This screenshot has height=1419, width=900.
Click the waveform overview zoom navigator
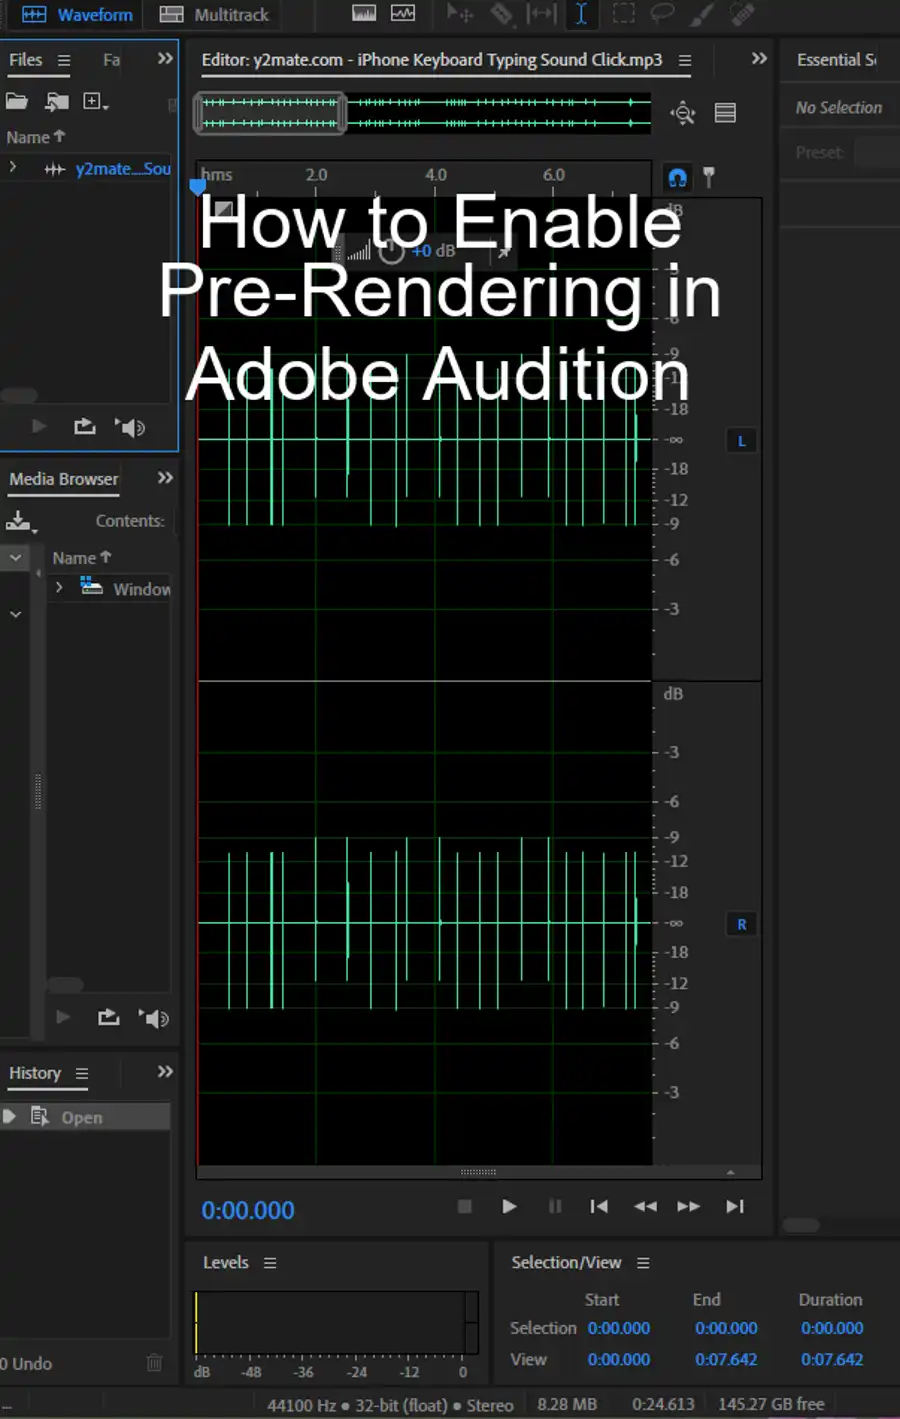pyautogui.click(x=270, y=112)
